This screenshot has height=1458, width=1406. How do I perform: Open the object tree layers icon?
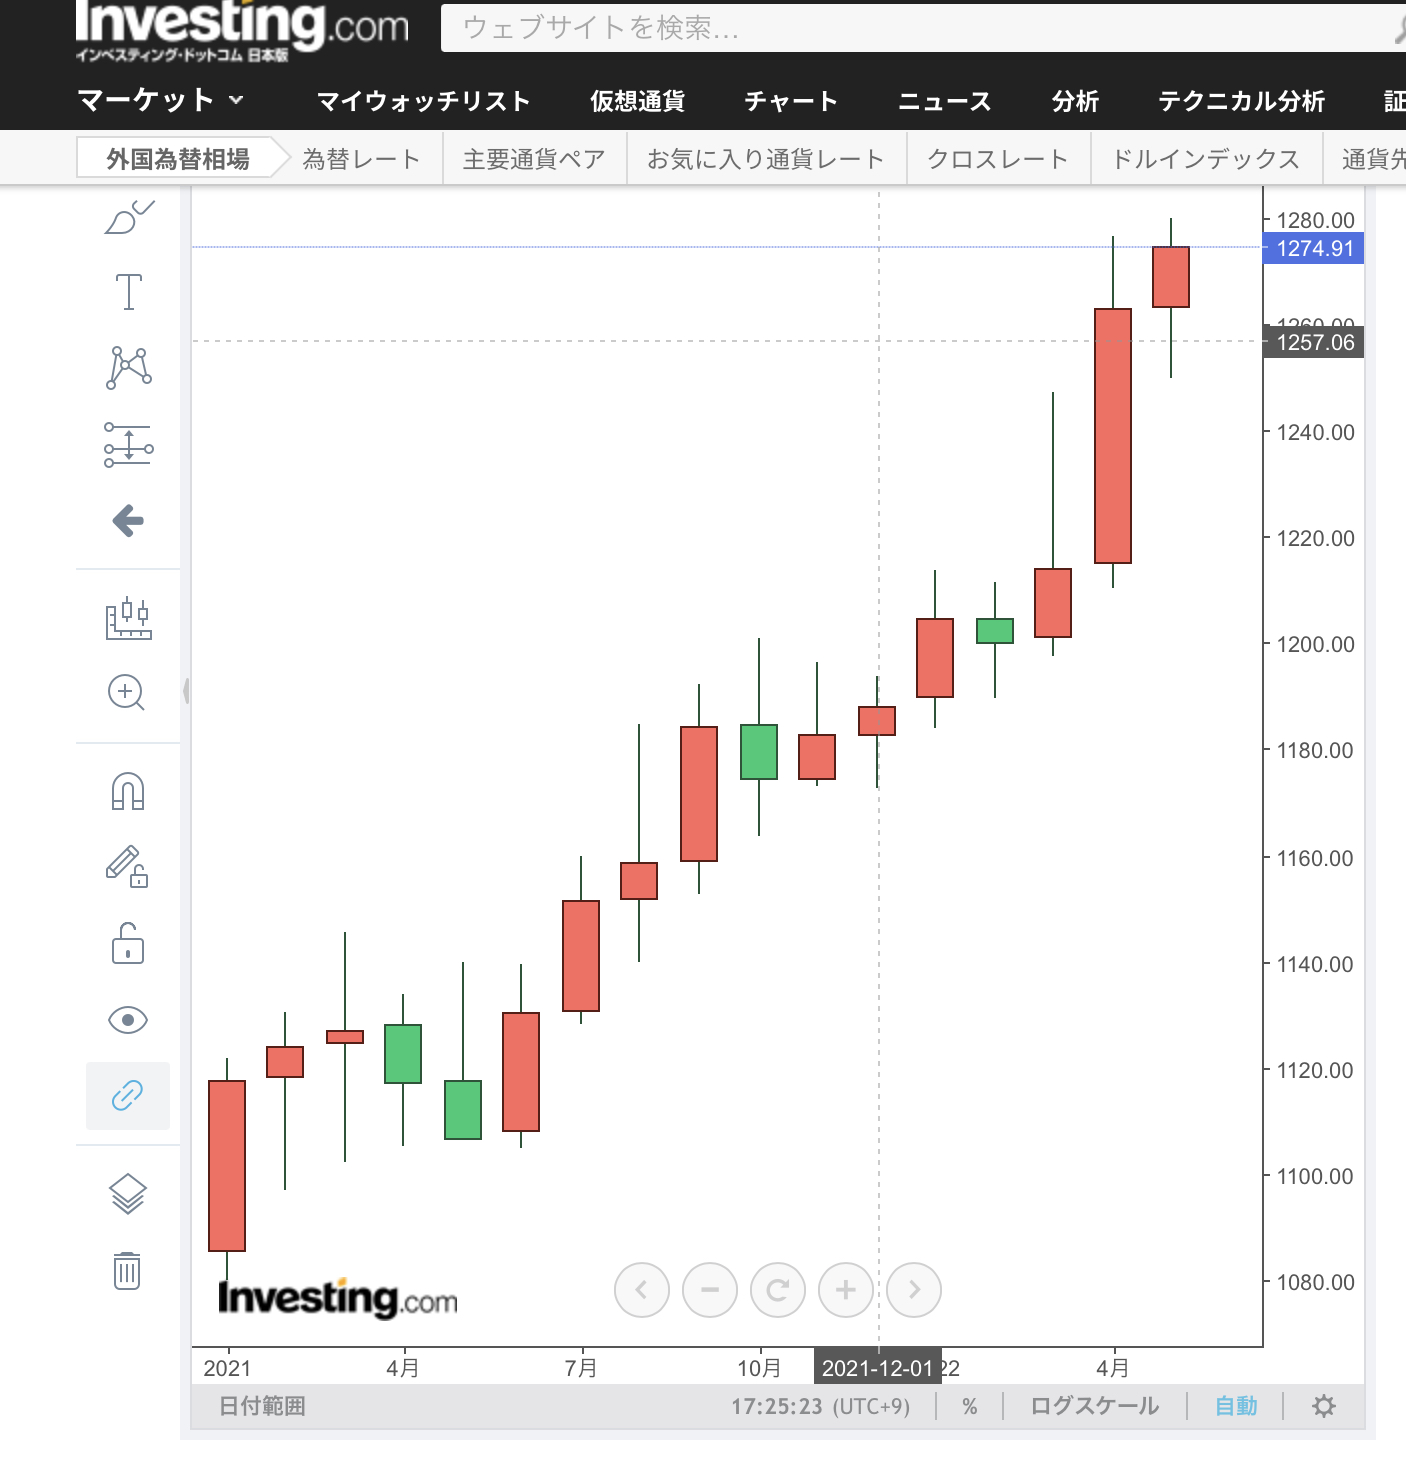pyautogui.click(x=128, y=1194)
